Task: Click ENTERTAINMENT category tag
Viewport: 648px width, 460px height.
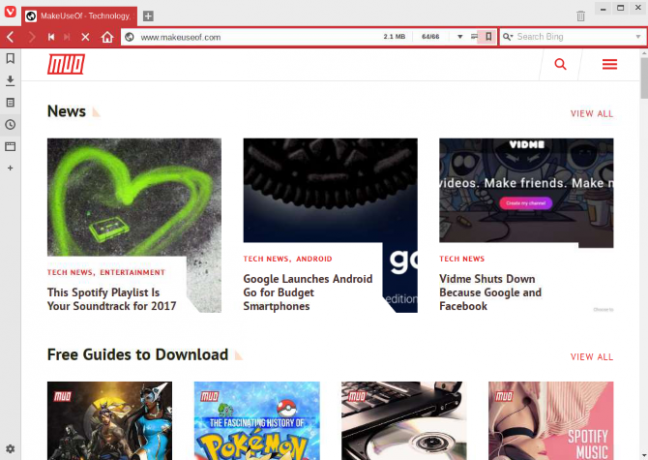Action: [132, 272]
